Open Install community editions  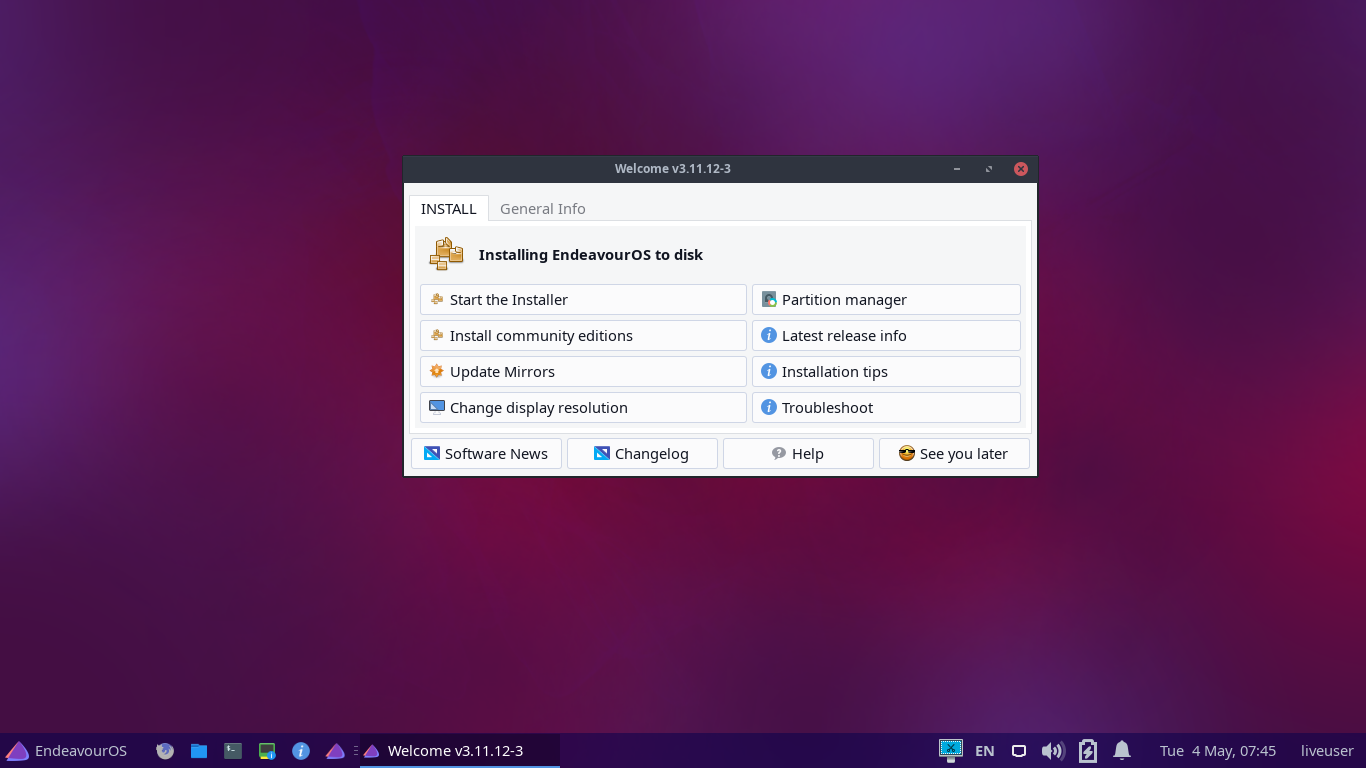(x=583, y=335)
